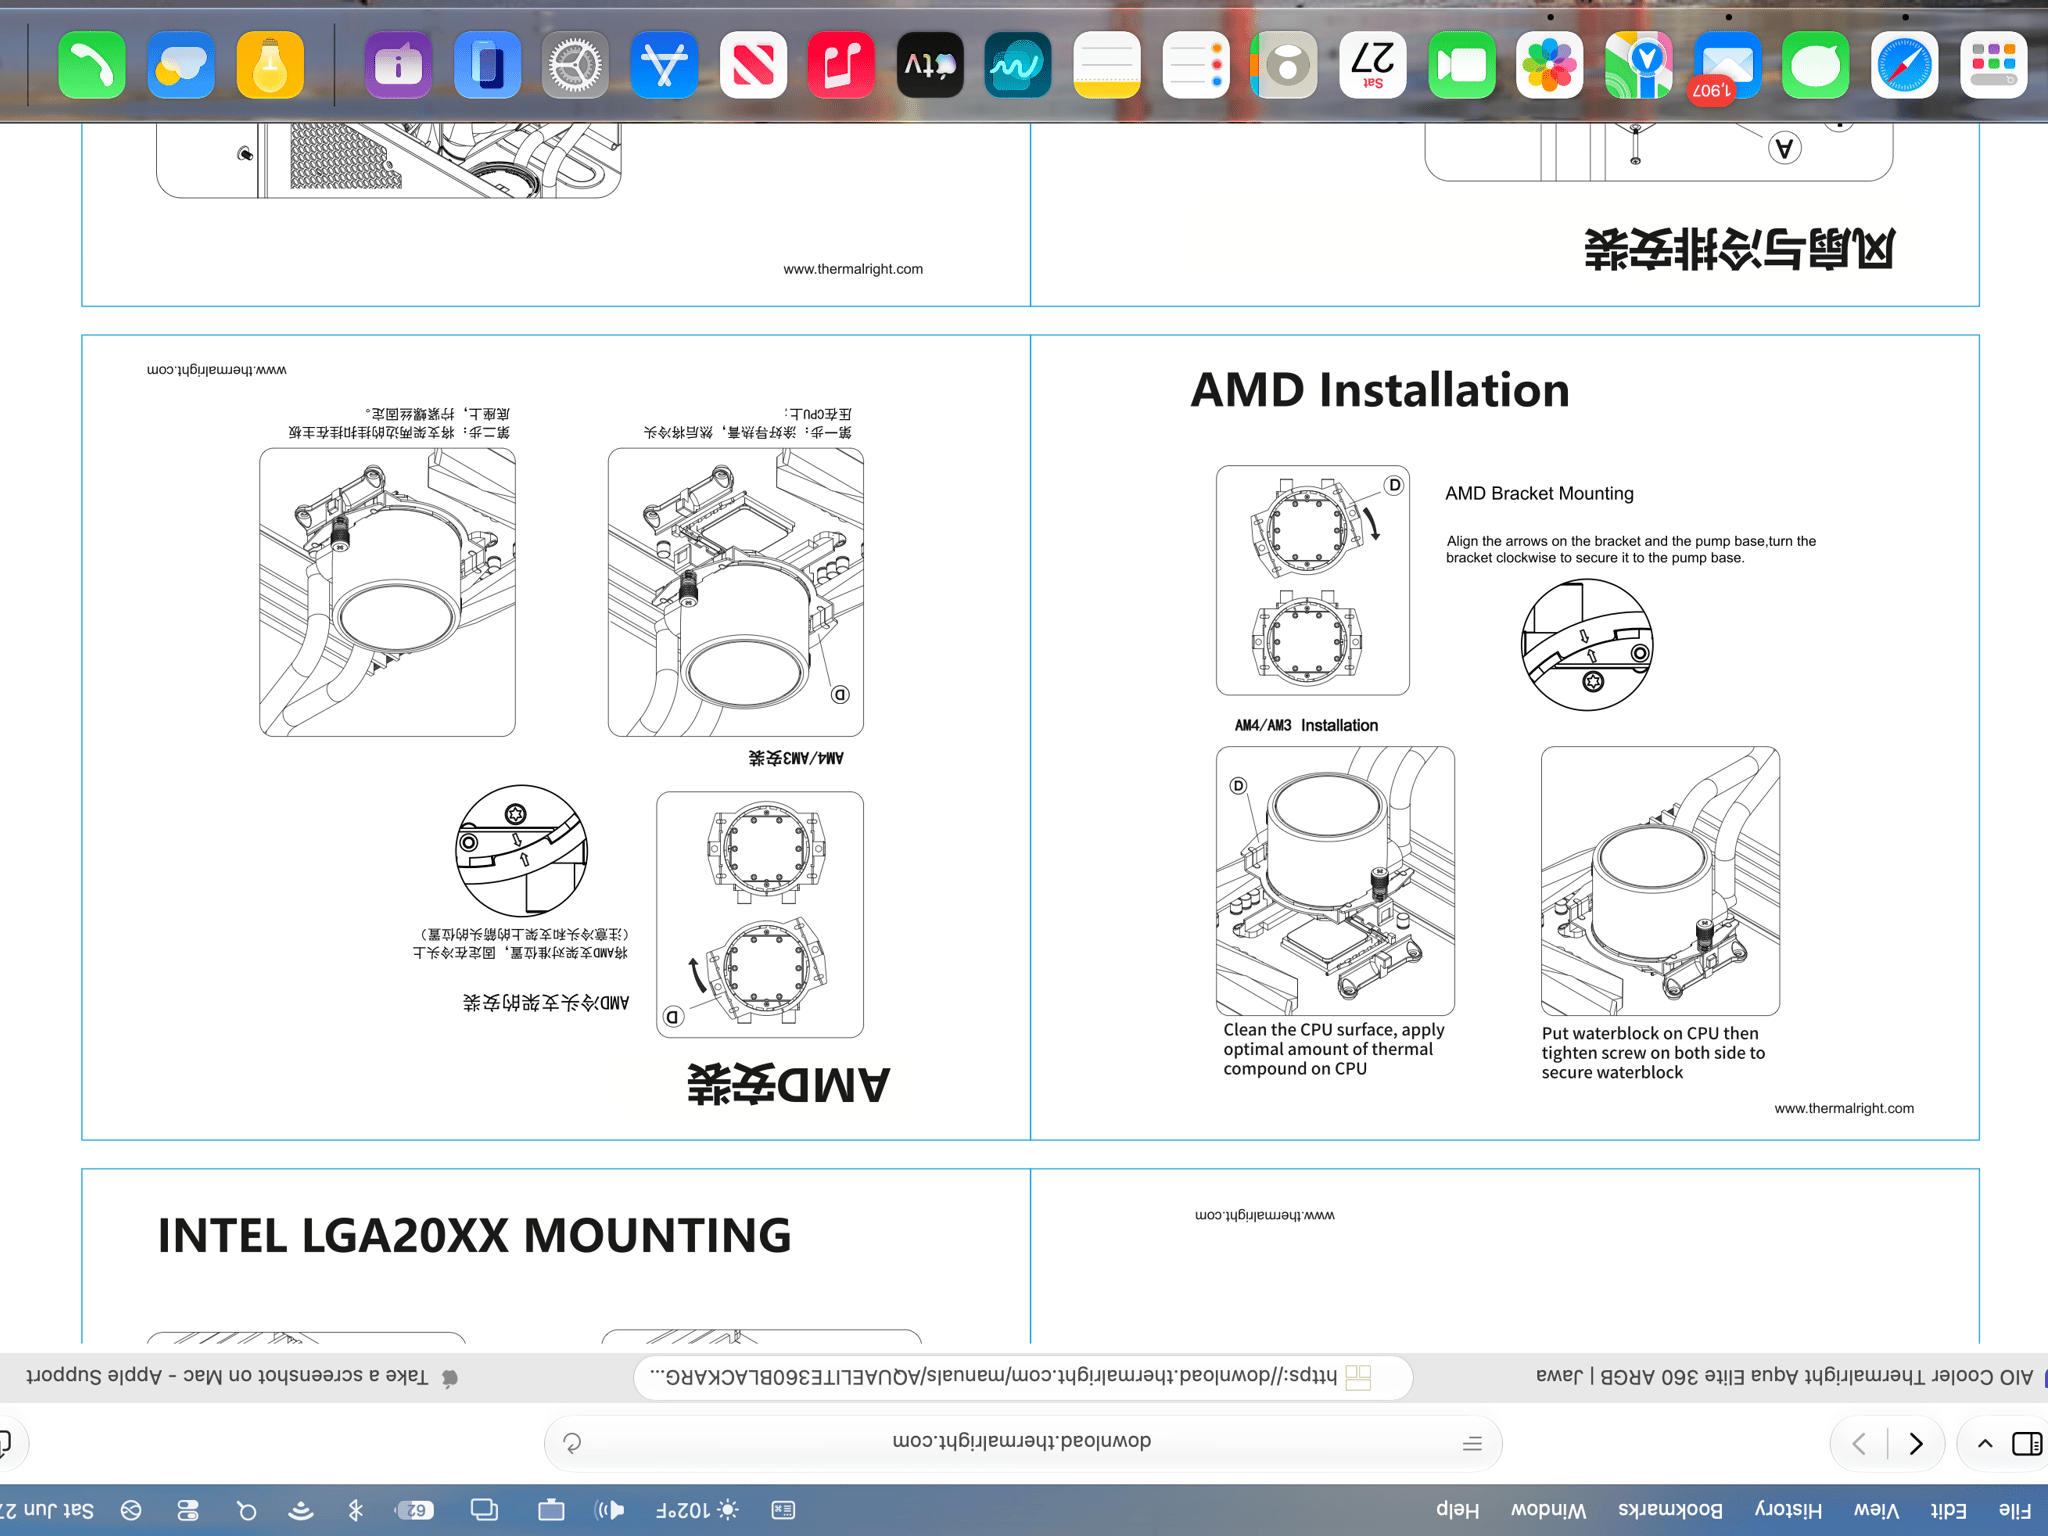
Task: Click the circular bracket arrow detail diagram
Action: [x=1587, y=645]
